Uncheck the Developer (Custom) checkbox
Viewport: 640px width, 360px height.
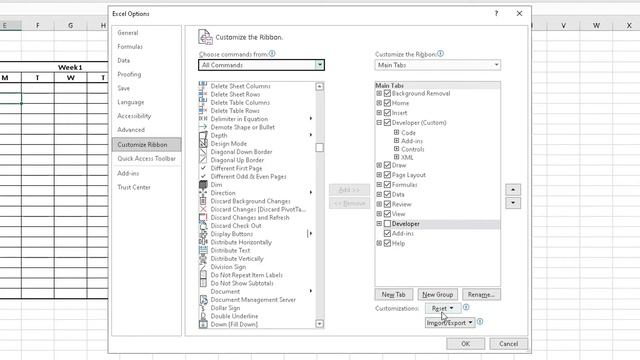pyautogui.click(x=387, y=122)
